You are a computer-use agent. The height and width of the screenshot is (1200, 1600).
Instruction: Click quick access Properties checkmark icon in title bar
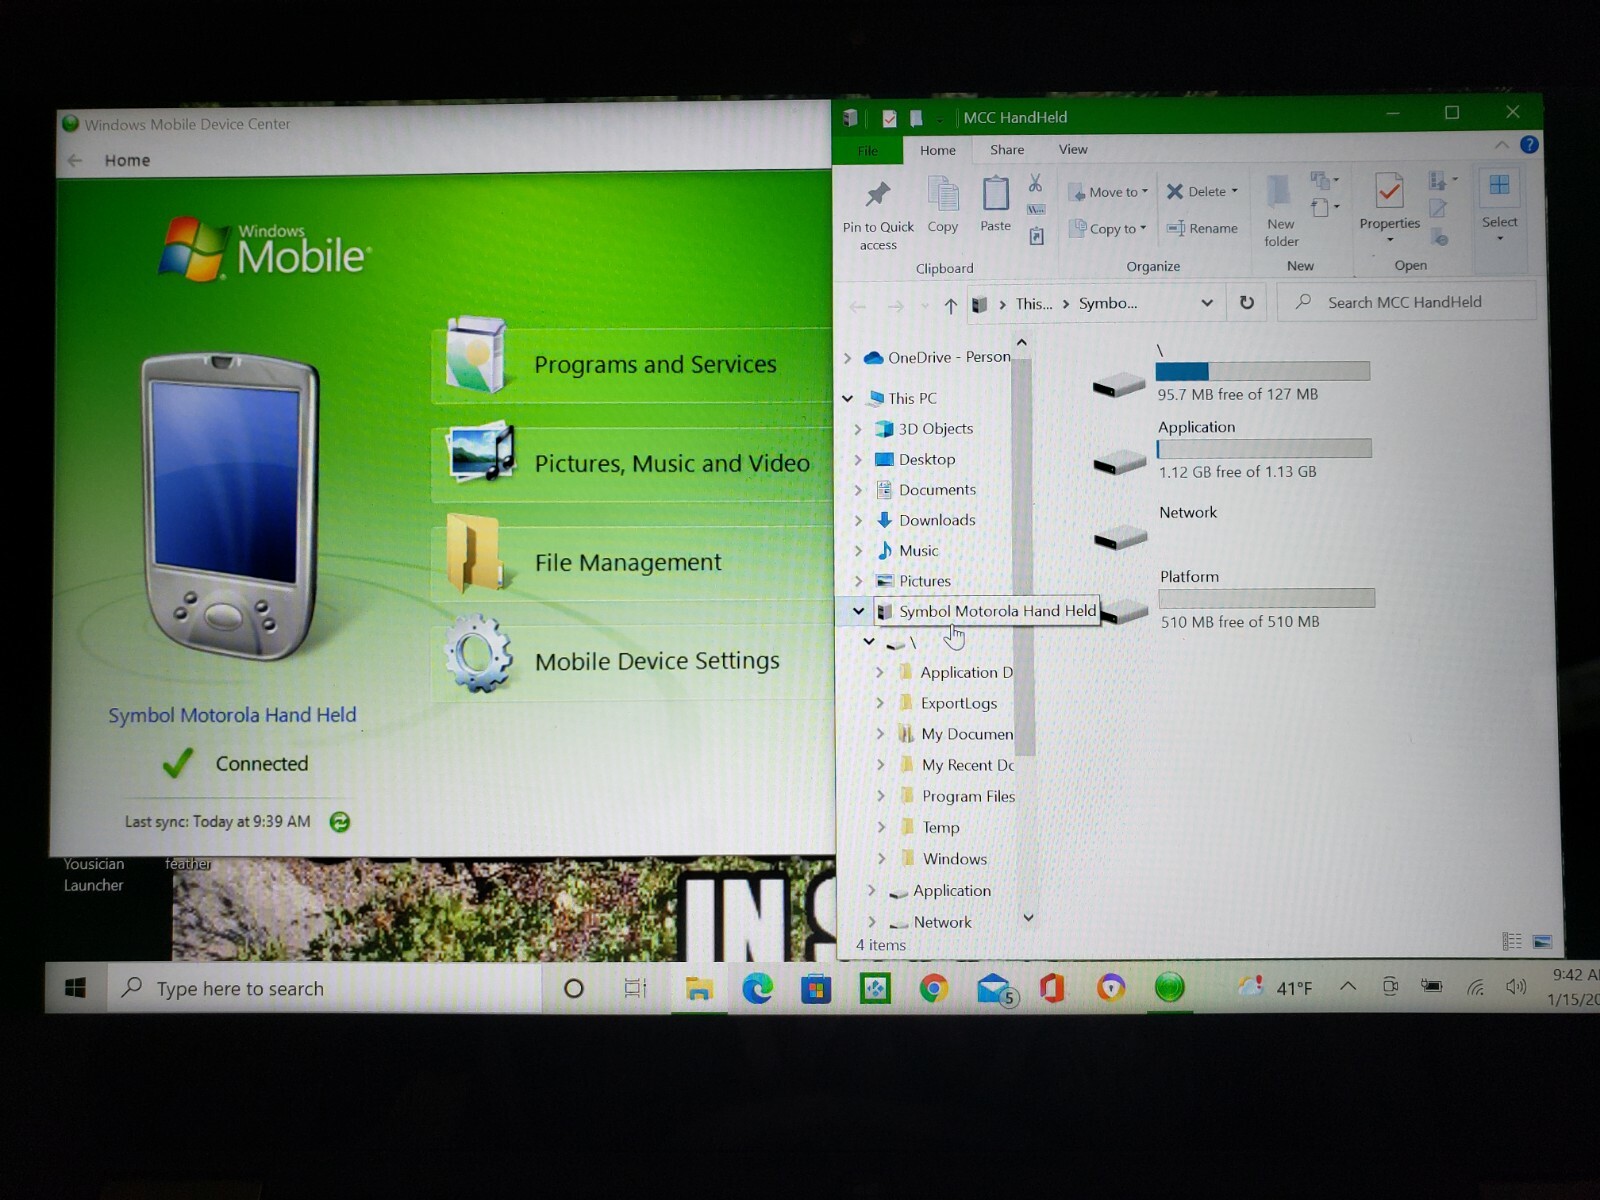click(889, 118)
